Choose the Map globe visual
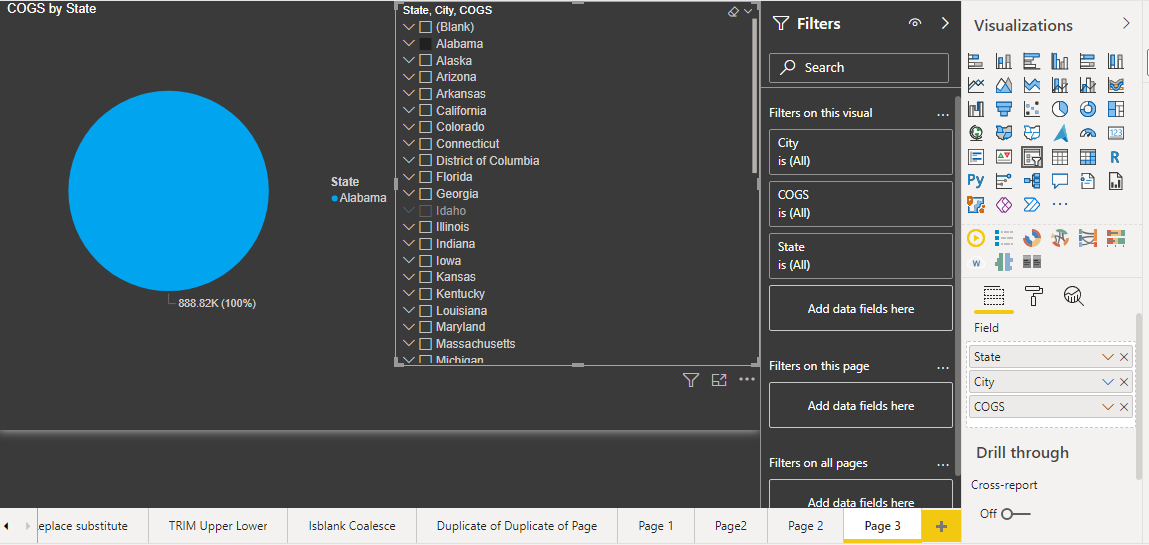The width and height of the screenshot is (1149, 545). 975,133
